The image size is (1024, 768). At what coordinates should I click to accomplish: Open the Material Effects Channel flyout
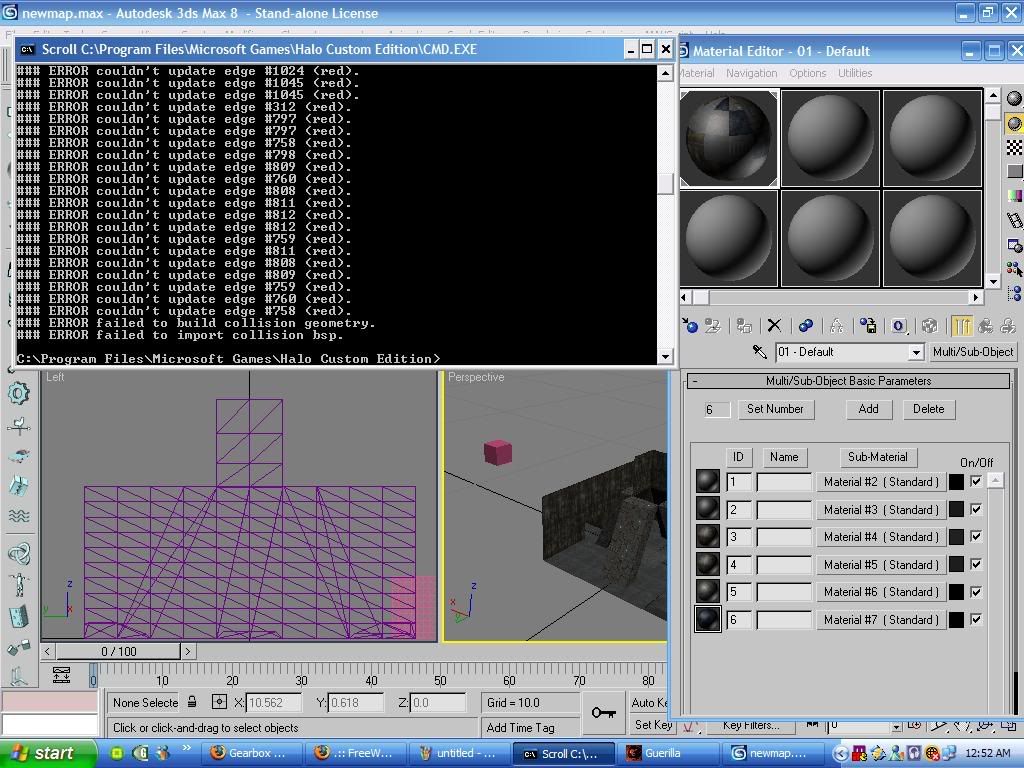899,325
